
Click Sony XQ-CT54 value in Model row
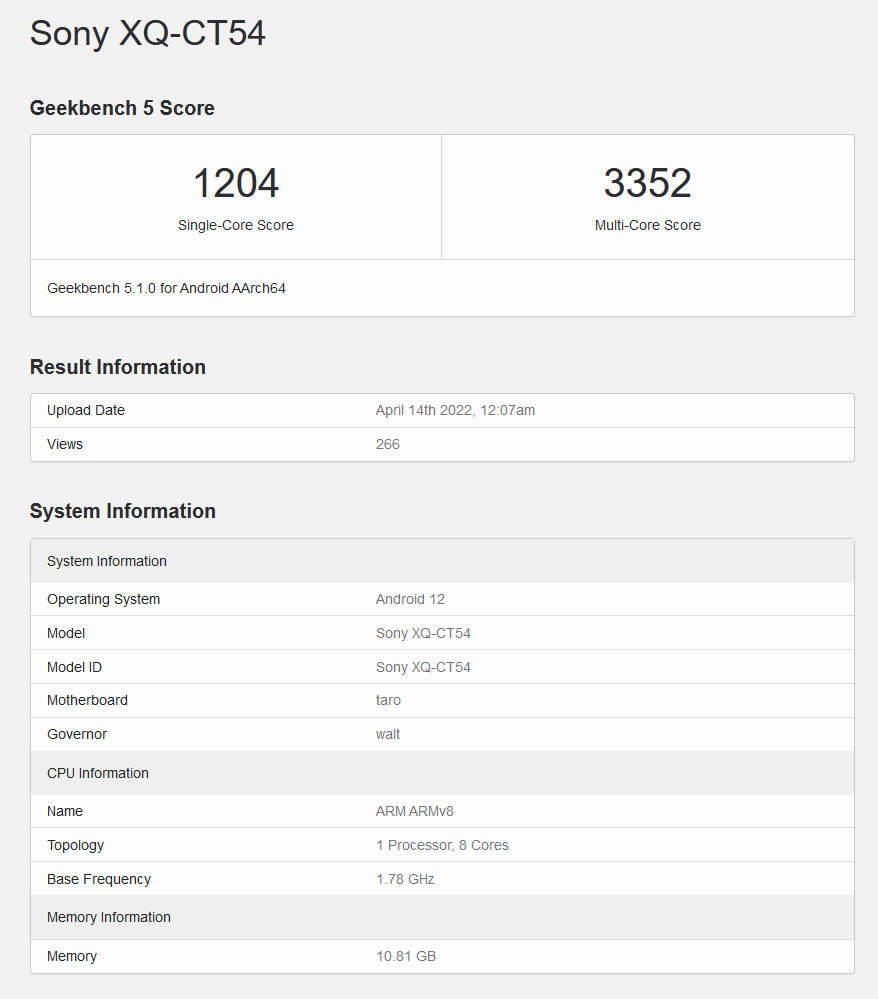click(x=423, y=633)
